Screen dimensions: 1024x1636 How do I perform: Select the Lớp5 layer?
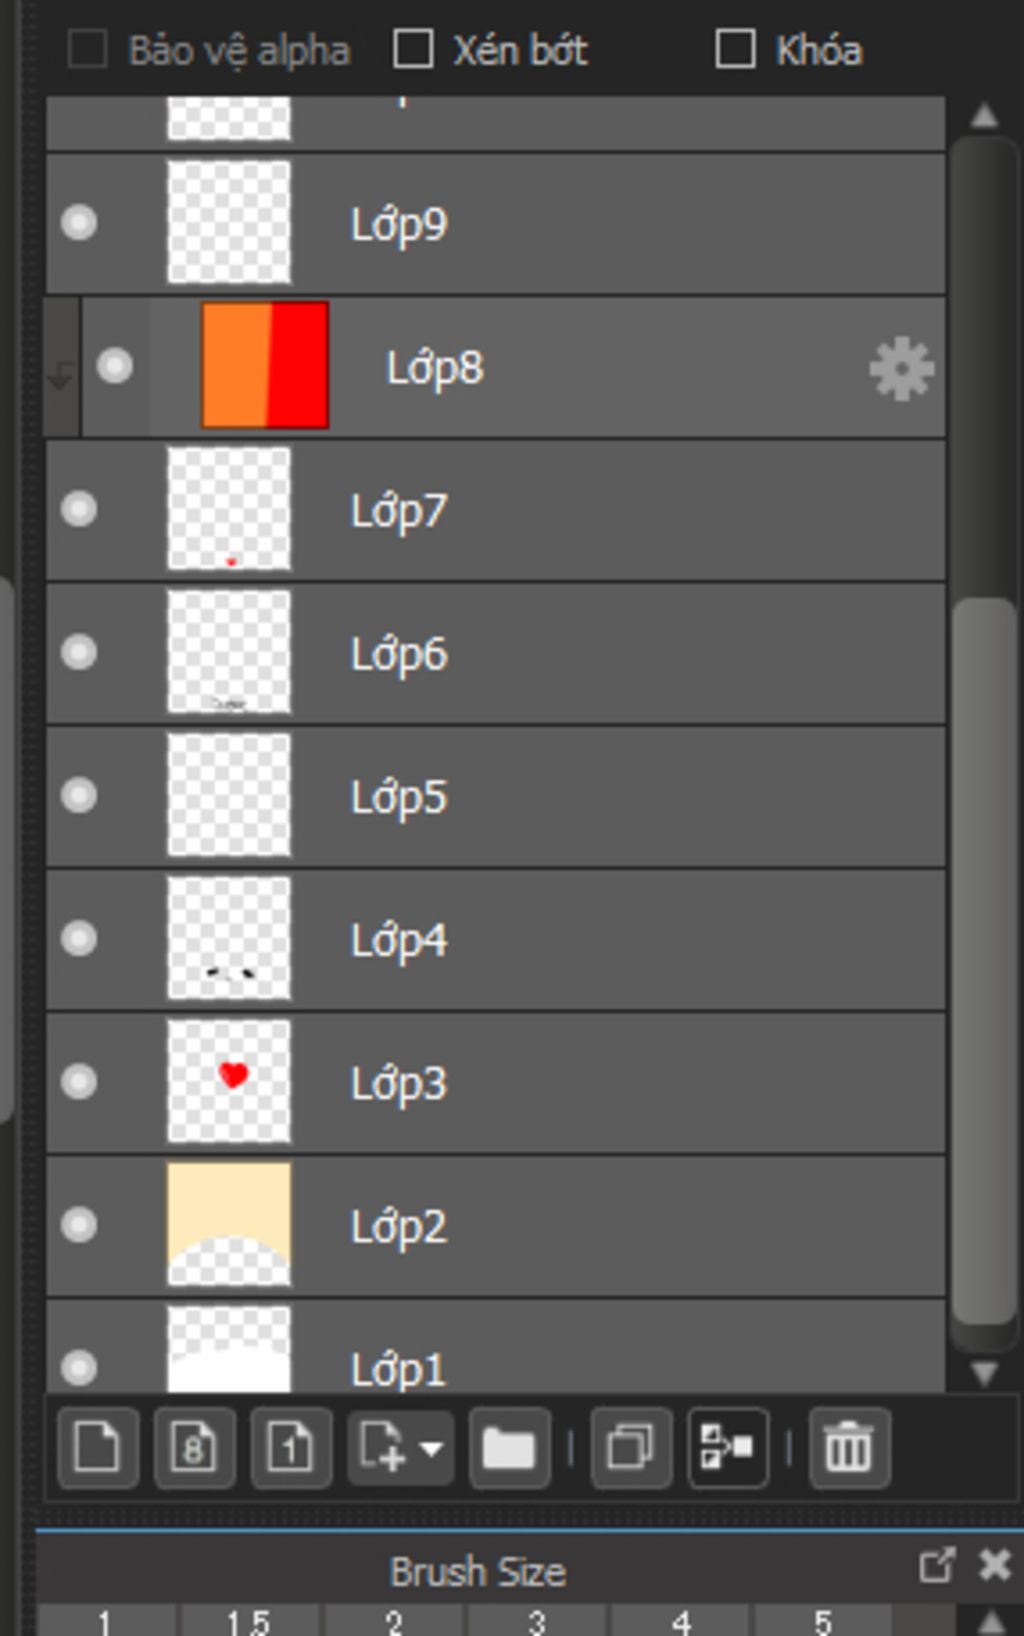(600, 797)
